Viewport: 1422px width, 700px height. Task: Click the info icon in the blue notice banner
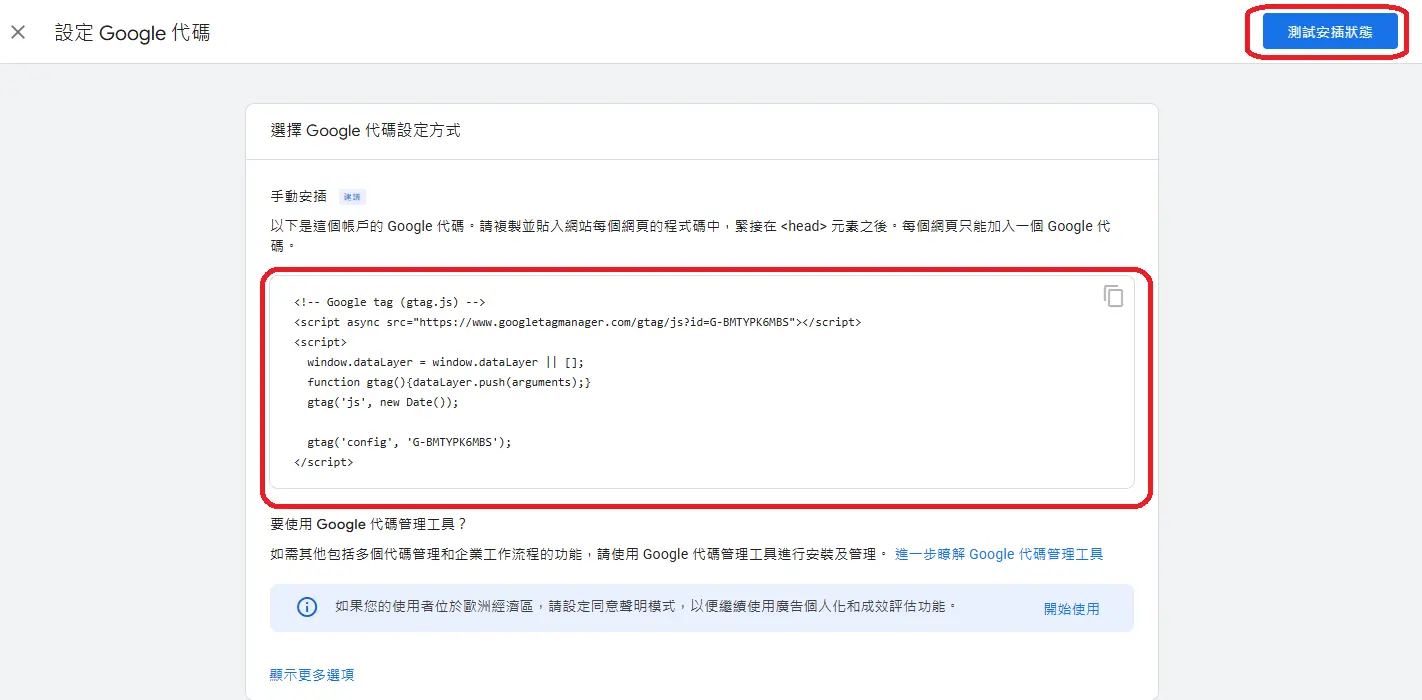point(307,607)
